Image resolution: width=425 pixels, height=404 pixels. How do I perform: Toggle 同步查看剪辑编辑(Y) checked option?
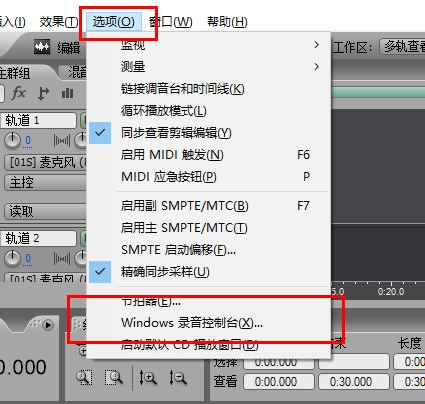pyautogui.click(x=209, y=133)
